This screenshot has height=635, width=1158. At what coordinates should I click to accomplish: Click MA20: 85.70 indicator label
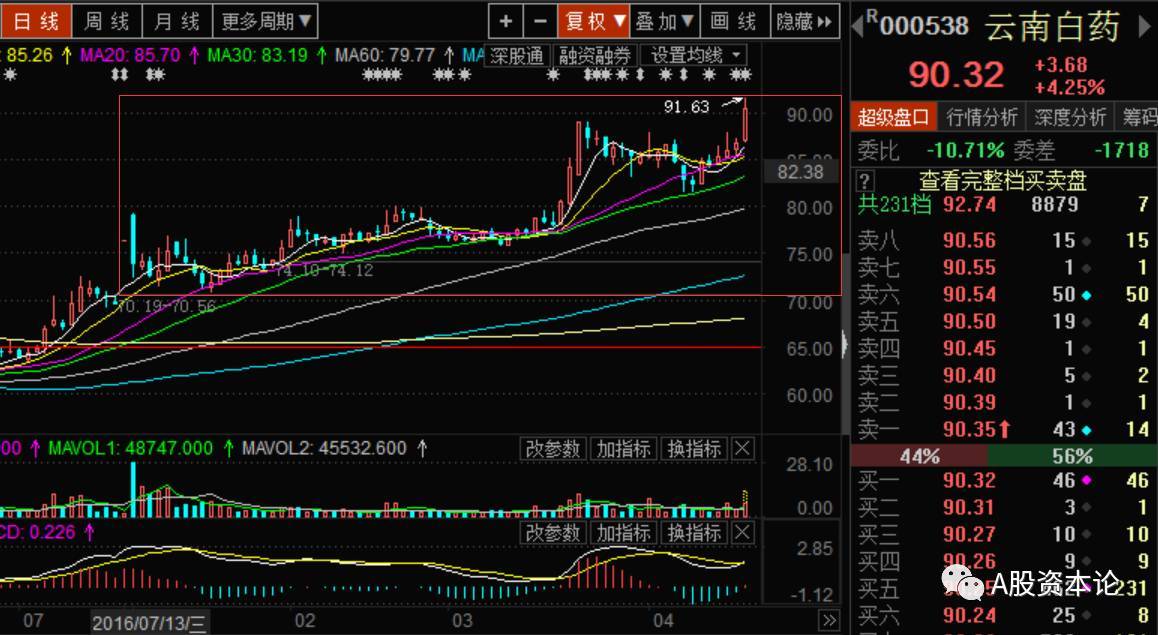[x=130, y=55]
